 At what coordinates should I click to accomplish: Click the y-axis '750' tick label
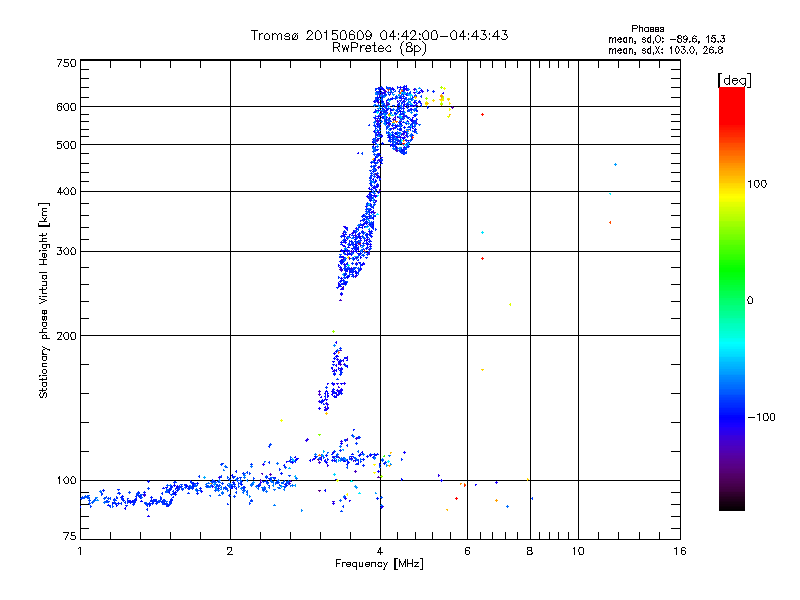[x=66, y=63]
